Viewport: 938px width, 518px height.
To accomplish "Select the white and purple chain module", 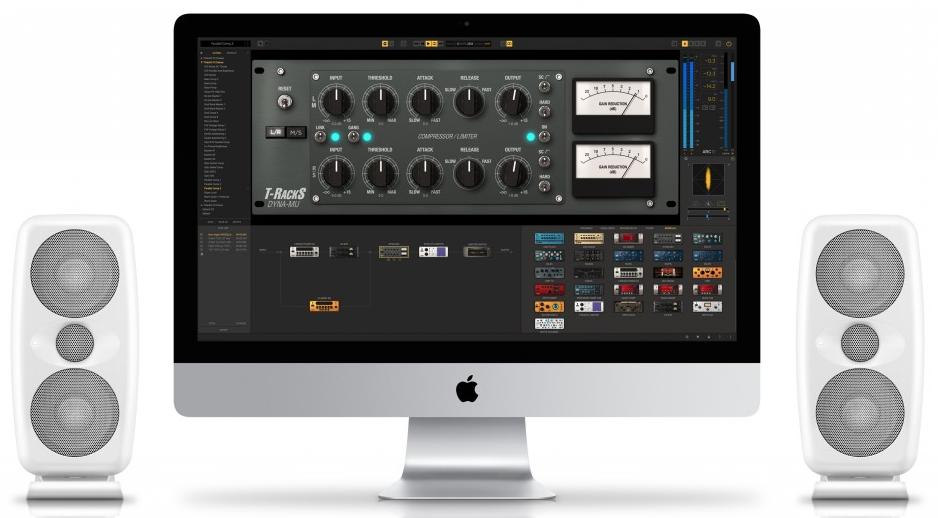I will tap(433, 252).
